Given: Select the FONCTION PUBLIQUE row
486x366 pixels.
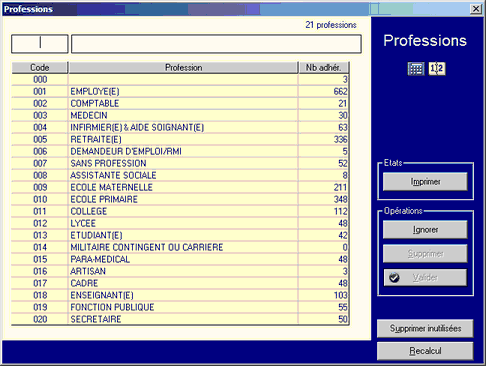Looking at the screenshot, I should tap(180, 307).
